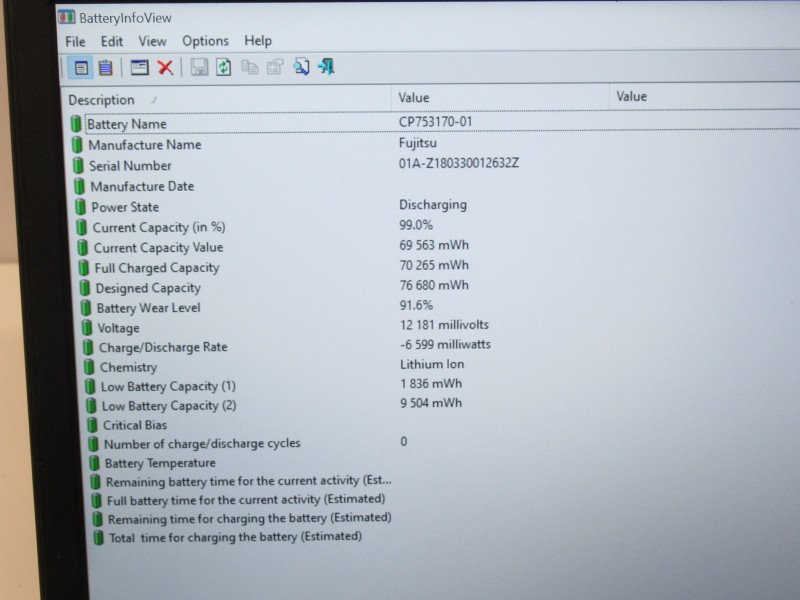Click the battery icon beside Full Charged Capacity

click(83, 268)
